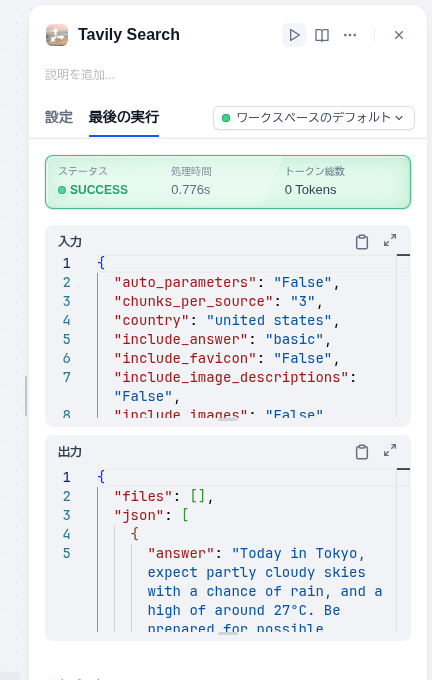
Task: Select the 最後の実行 tab
Action: tap(124, 117)
